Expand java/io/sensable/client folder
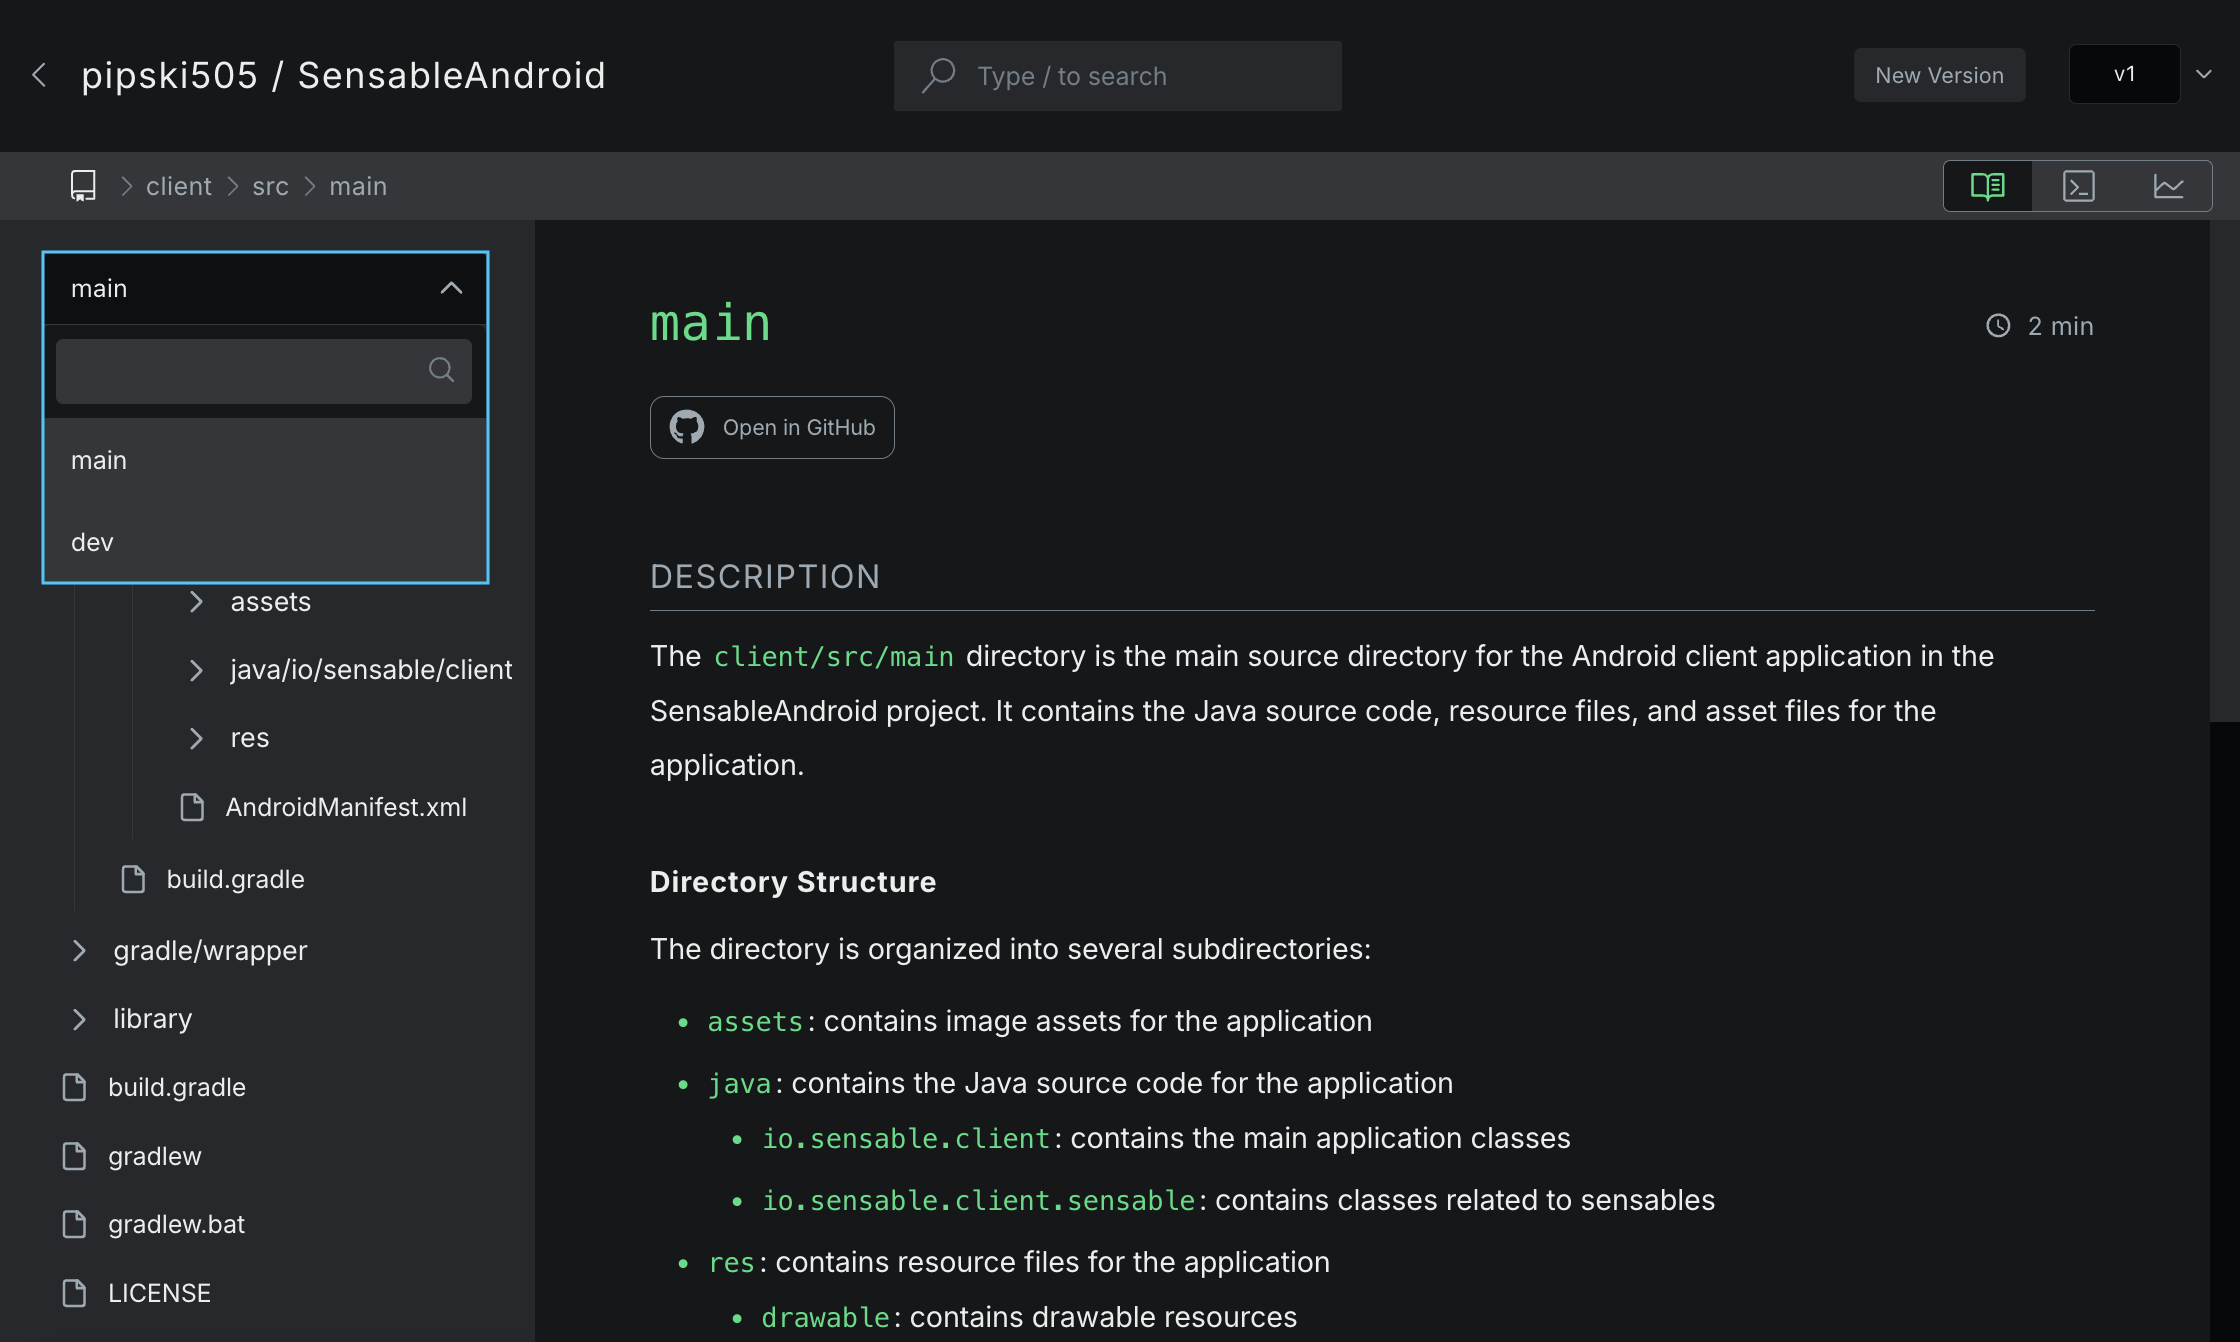This screenshot has height=1342, width=2240. tap(196, 670)
